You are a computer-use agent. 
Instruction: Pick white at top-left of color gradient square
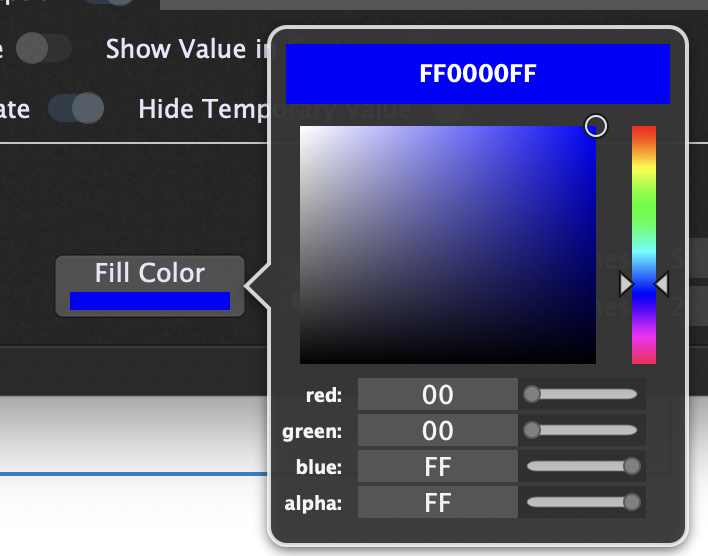pos(303,129)
